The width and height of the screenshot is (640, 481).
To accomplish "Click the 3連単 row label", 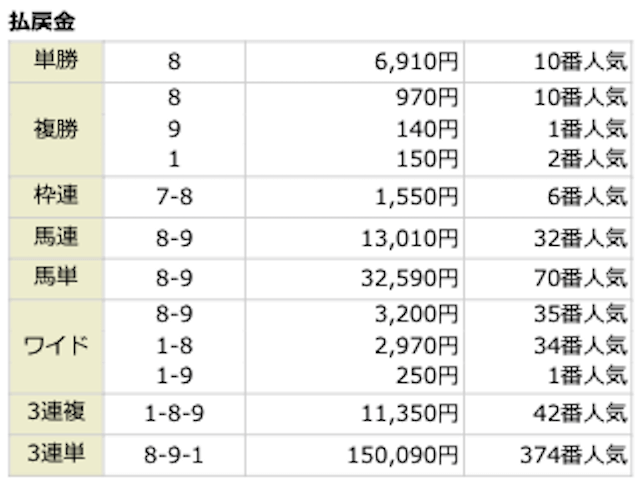I will pyautogui.click(x=55, y=454).
